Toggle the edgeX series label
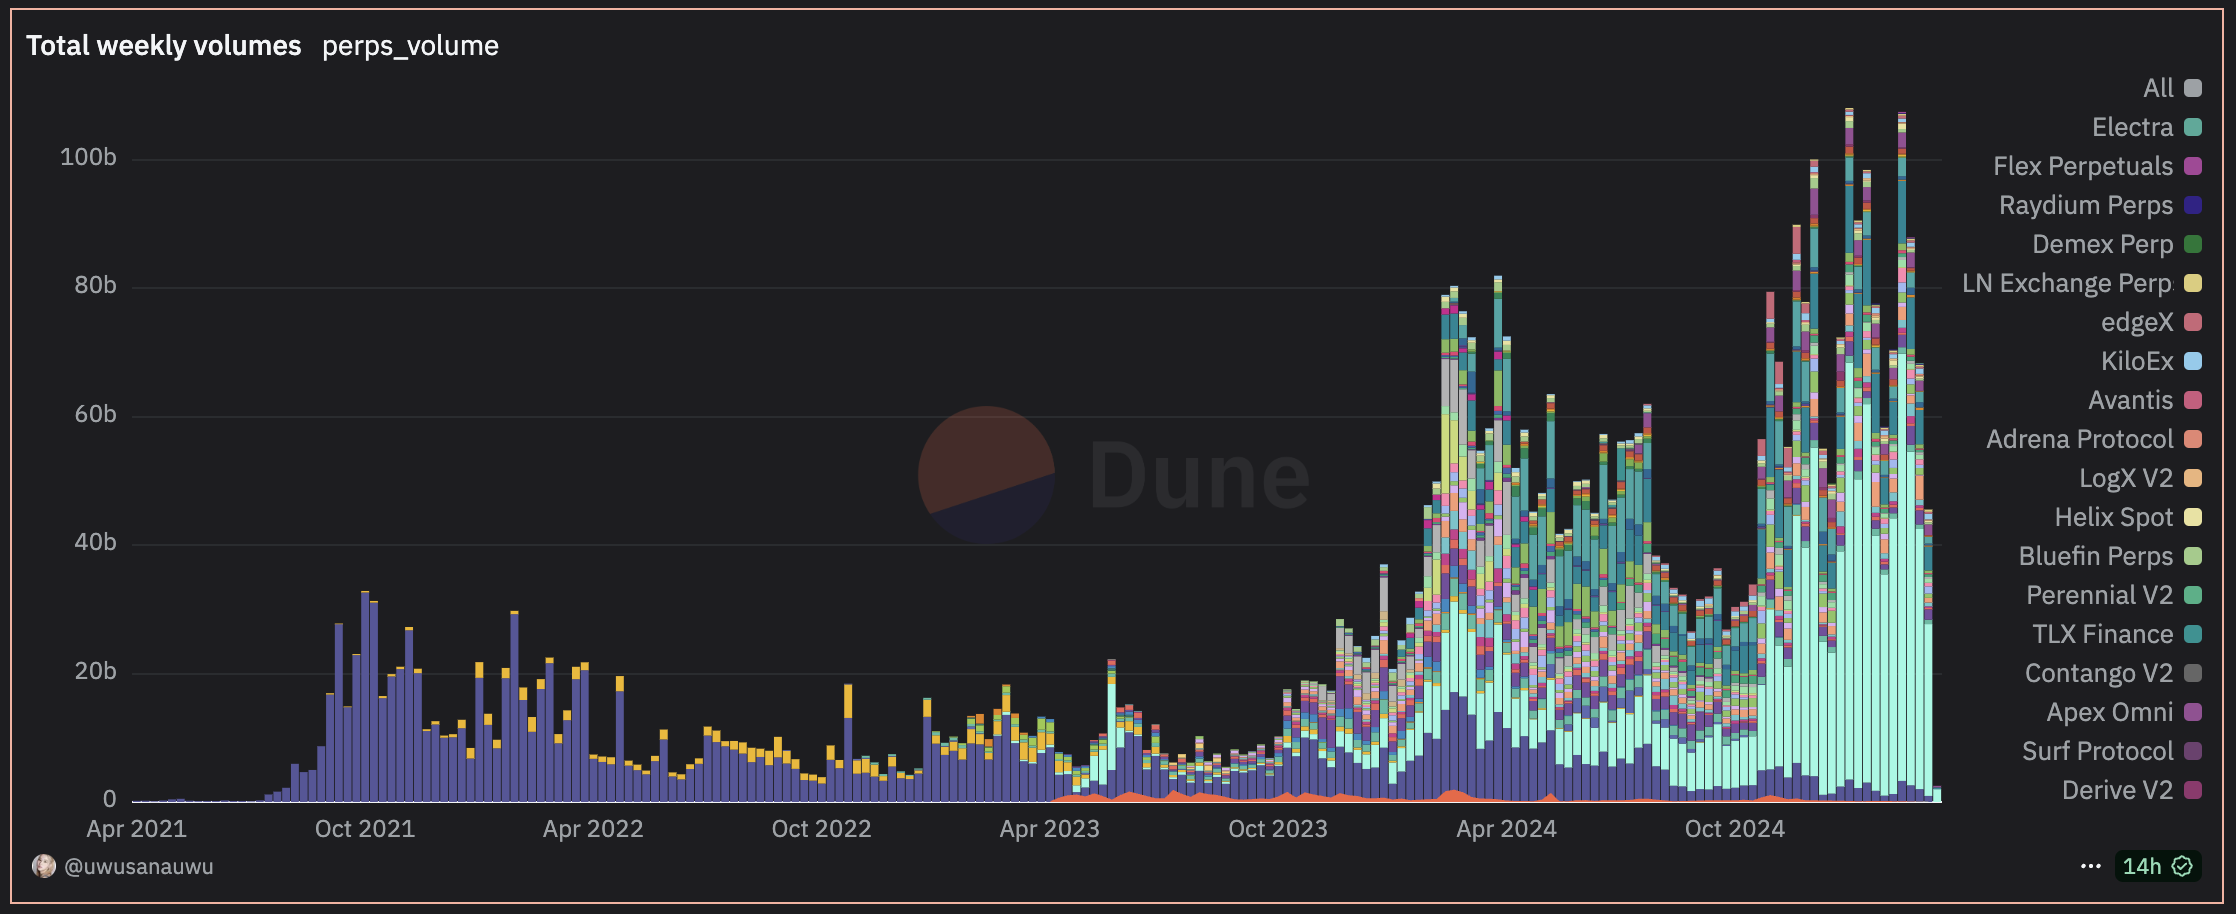This screenshot has width=2236, height=914. coord(2137,322)
